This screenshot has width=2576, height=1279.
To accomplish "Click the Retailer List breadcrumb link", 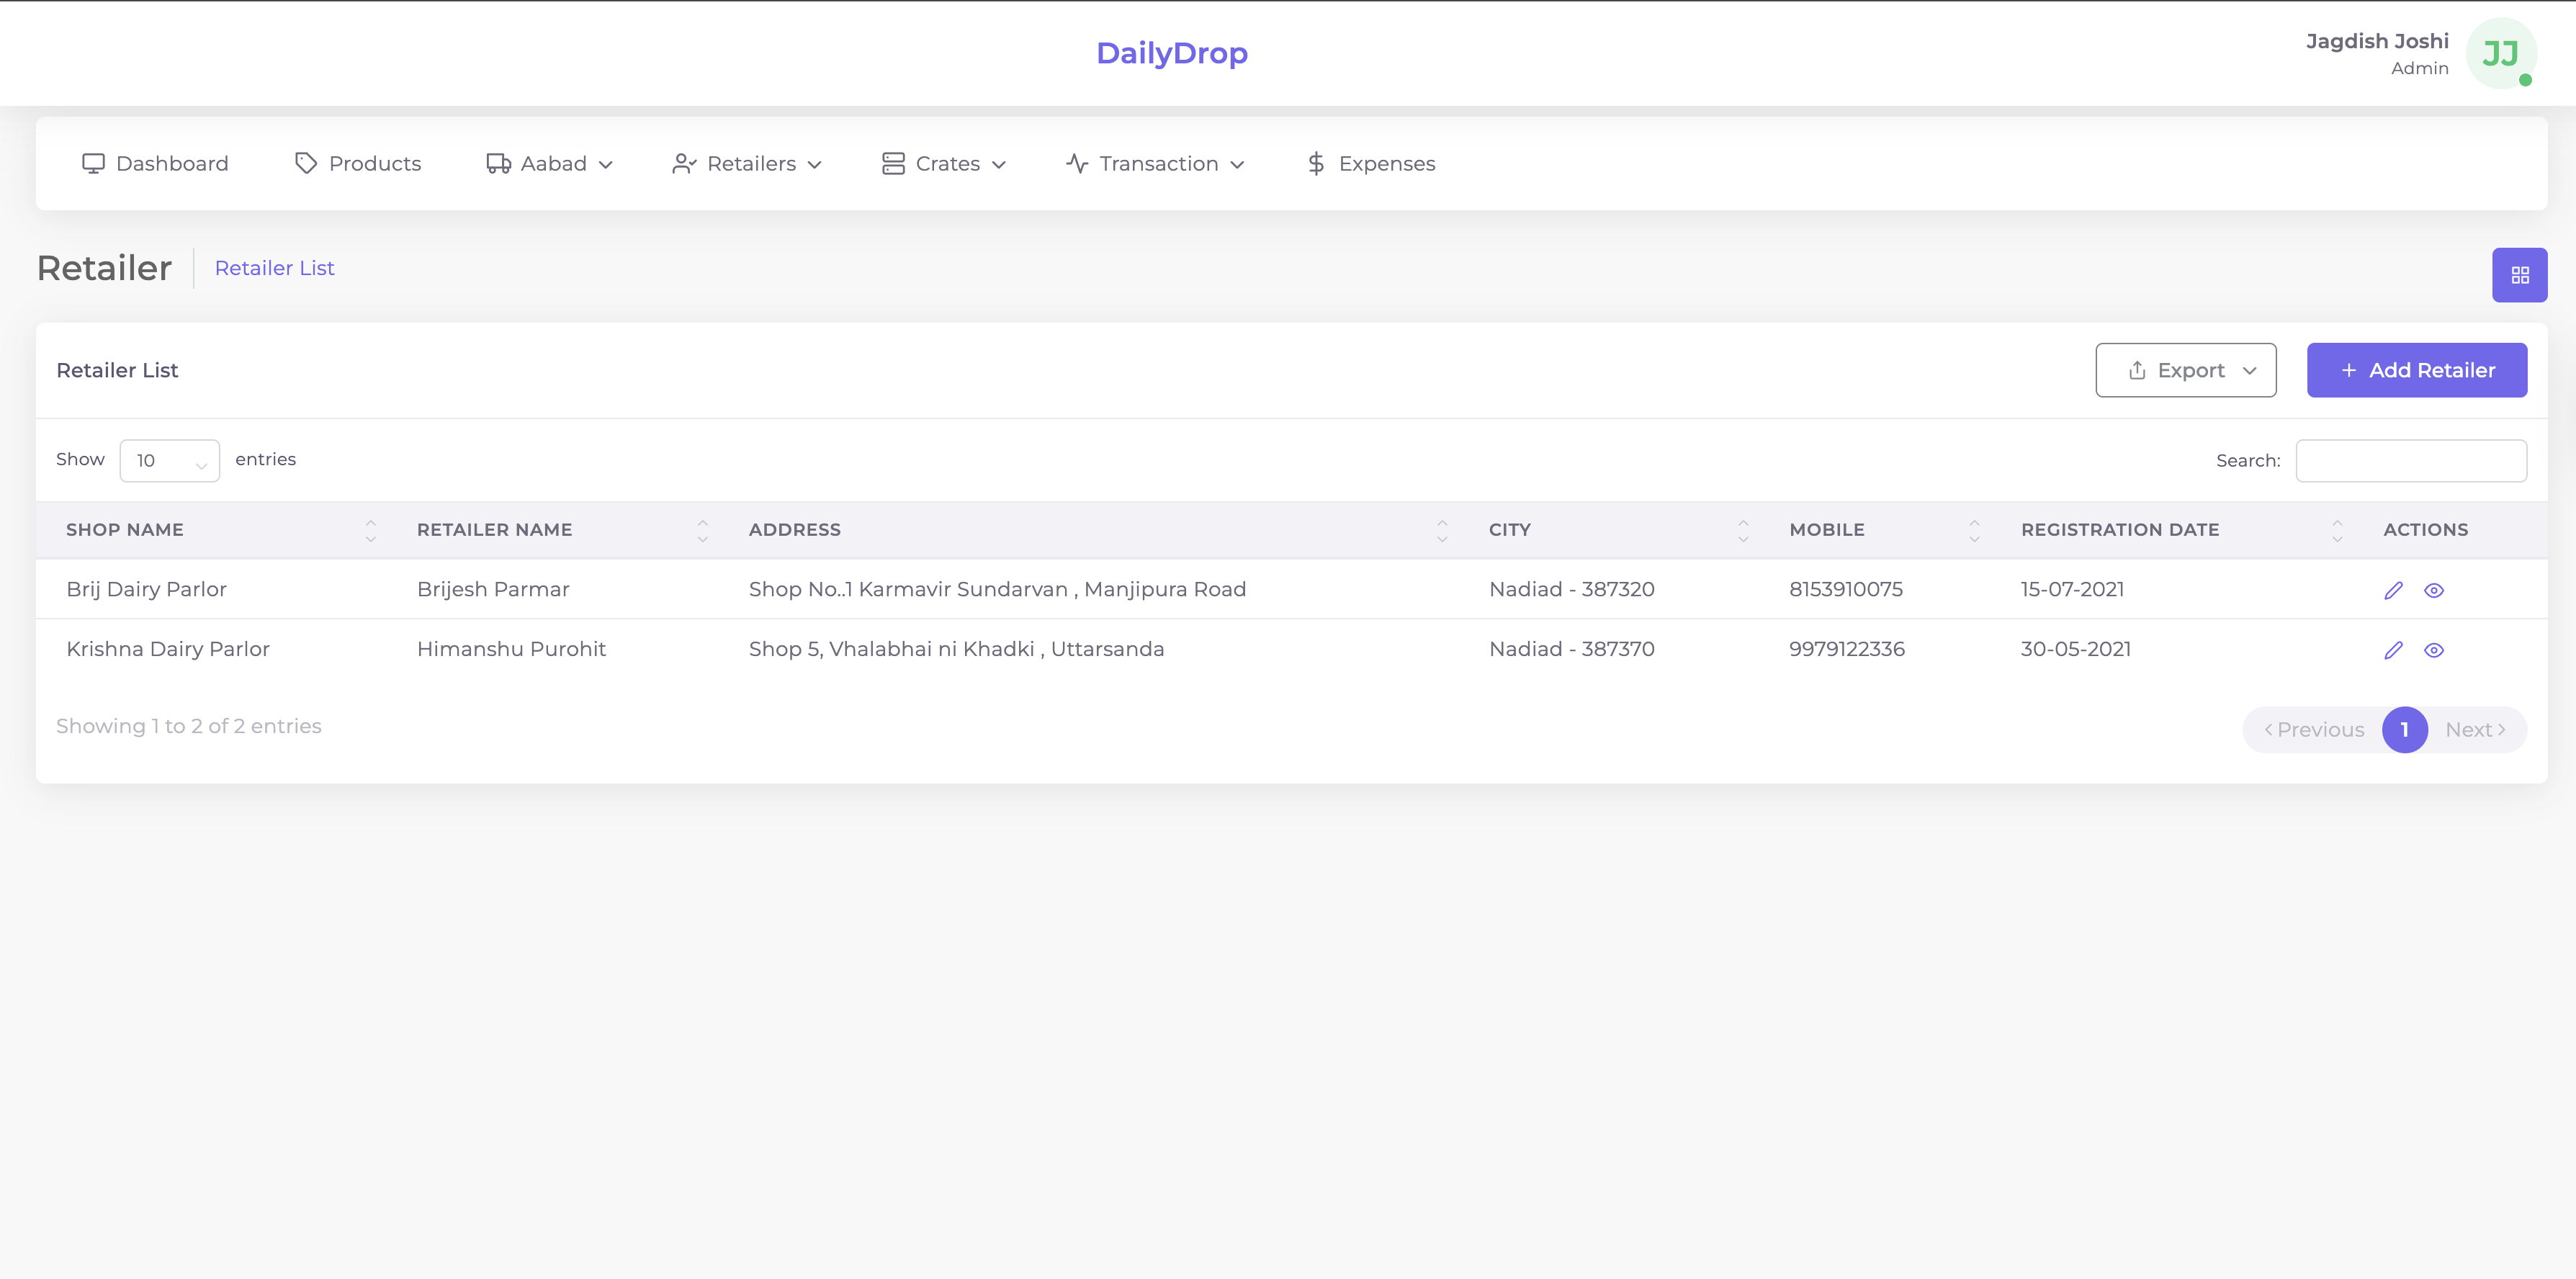I will pyautogui.click(x=274, y=268).
